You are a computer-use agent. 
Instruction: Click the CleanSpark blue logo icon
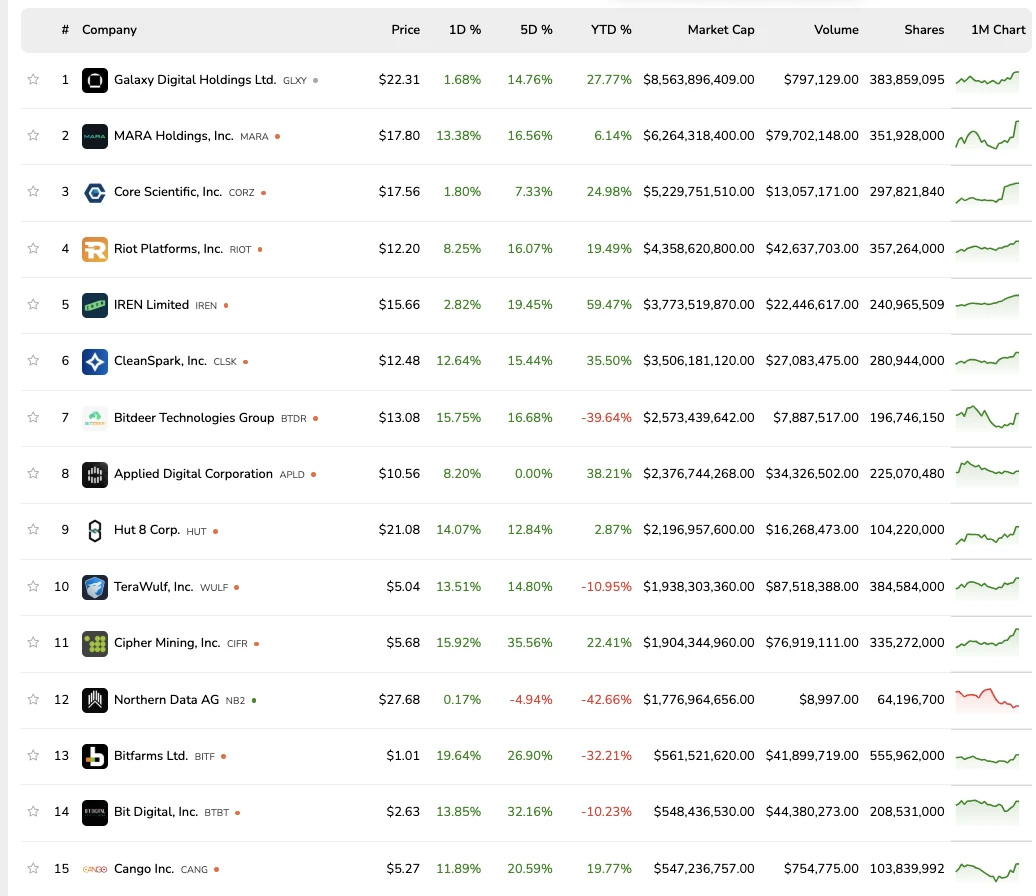tap(95, 361)
